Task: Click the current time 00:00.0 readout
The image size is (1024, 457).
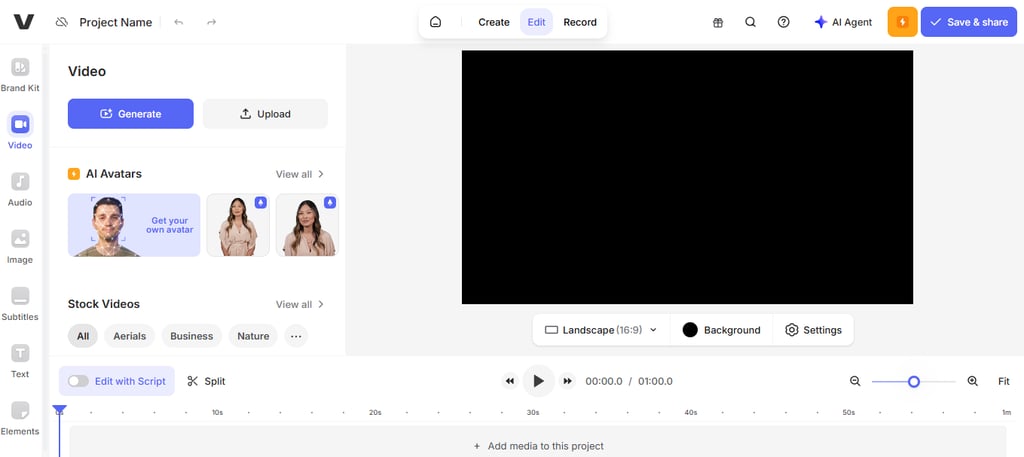Action: (x=603, y=381)
